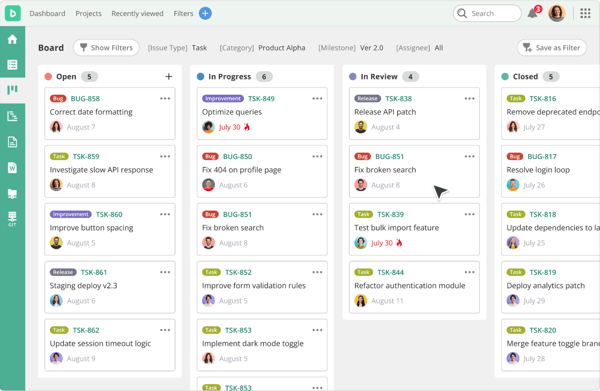Screen dimensions: 600x391
Task: Open the Gantt chart sidebar icon
Action: coord(12,116)
